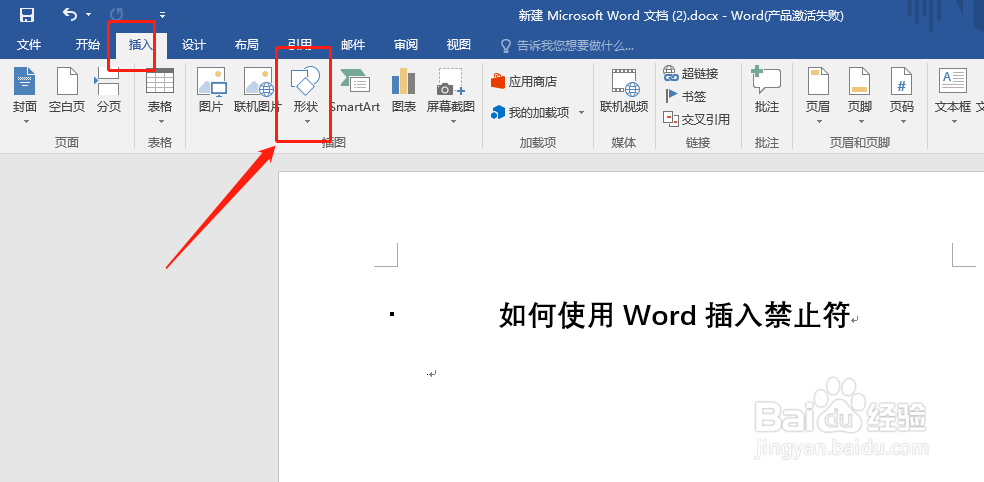Click the Save icon in quick access toolbar

click(x=27, y=14)
